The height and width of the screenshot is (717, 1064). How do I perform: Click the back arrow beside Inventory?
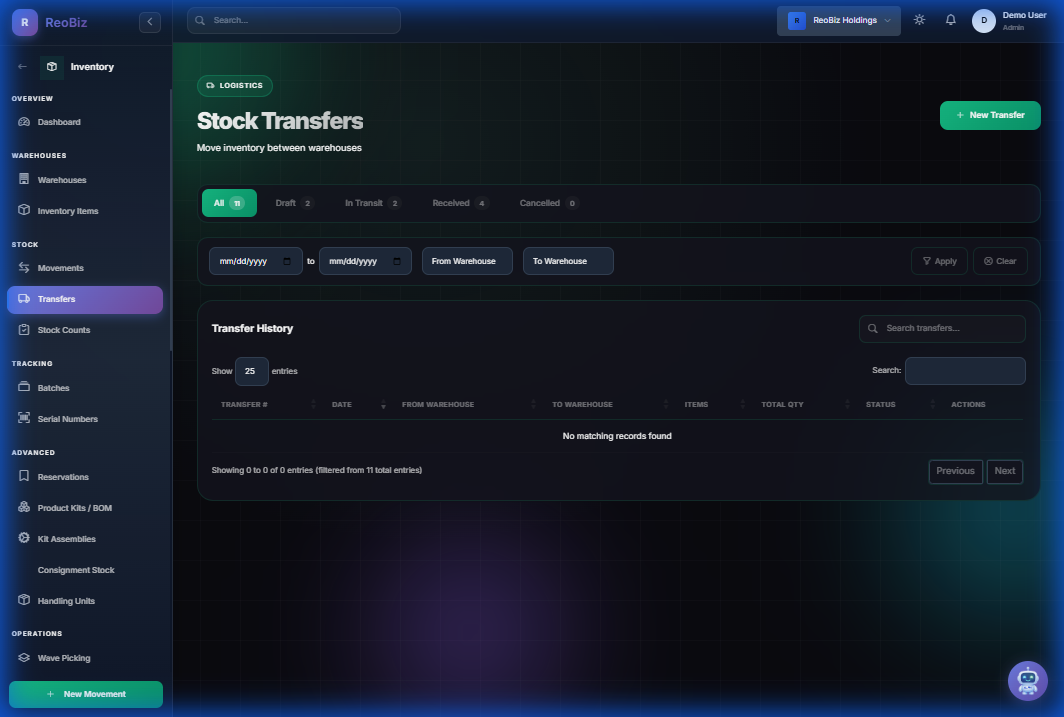click(23, 67)
